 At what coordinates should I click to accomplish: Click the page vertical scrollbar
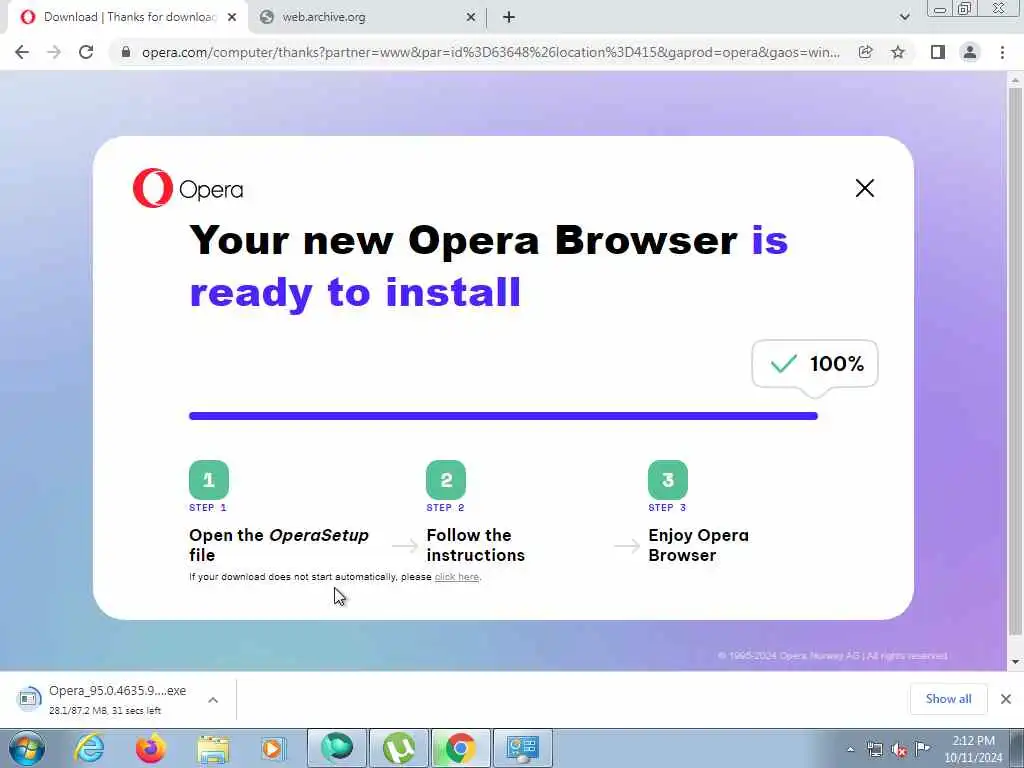[1015, 362]
